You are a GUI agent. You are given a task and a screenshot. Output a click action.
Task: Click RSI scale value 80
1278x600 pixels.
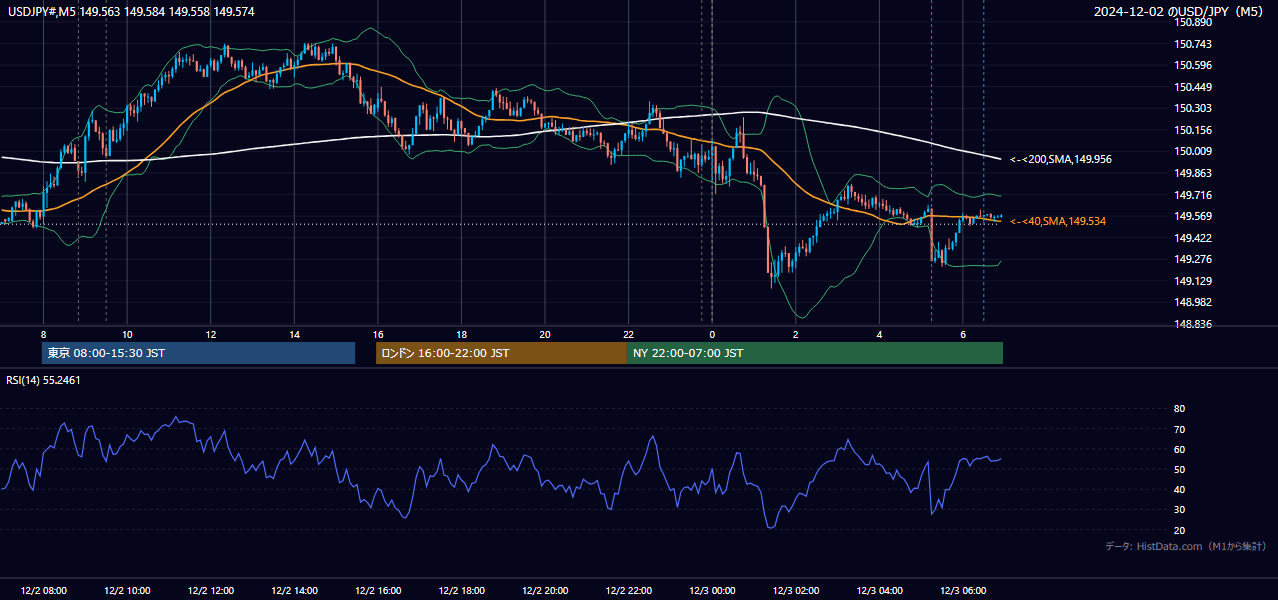tap(1180, 409)
